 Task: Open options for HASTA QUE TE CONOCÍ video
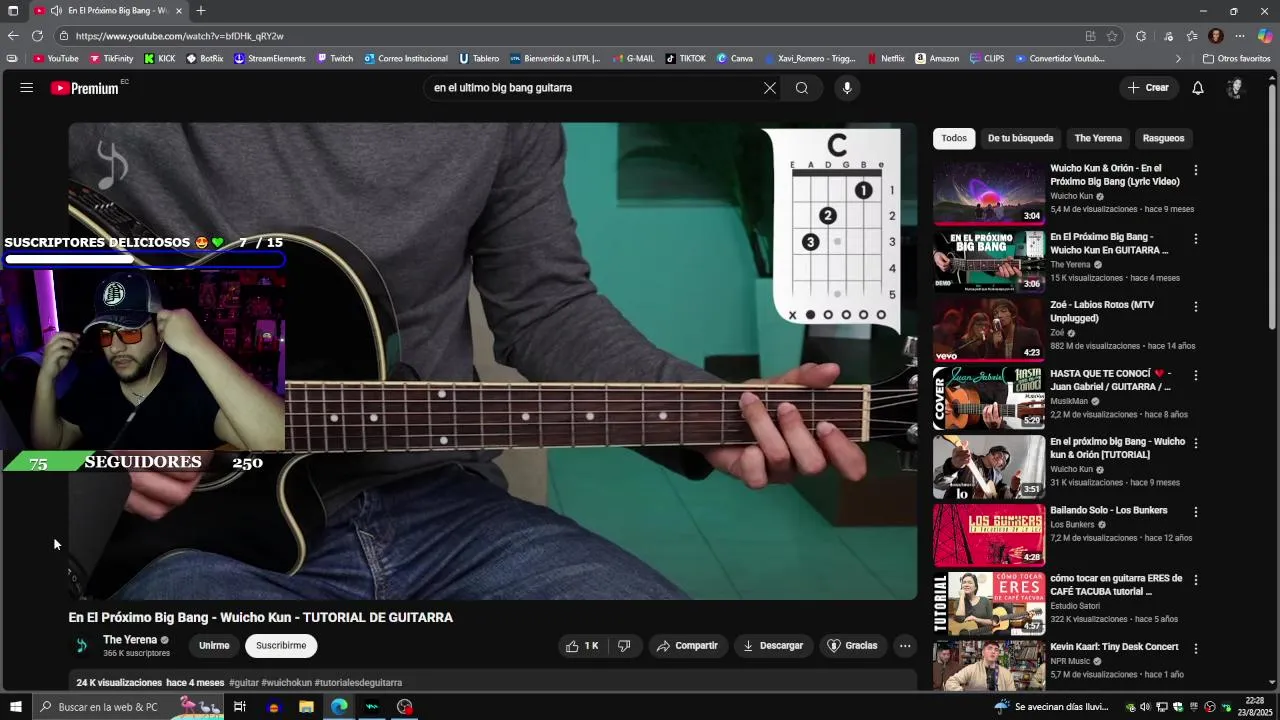(1195, 375)
